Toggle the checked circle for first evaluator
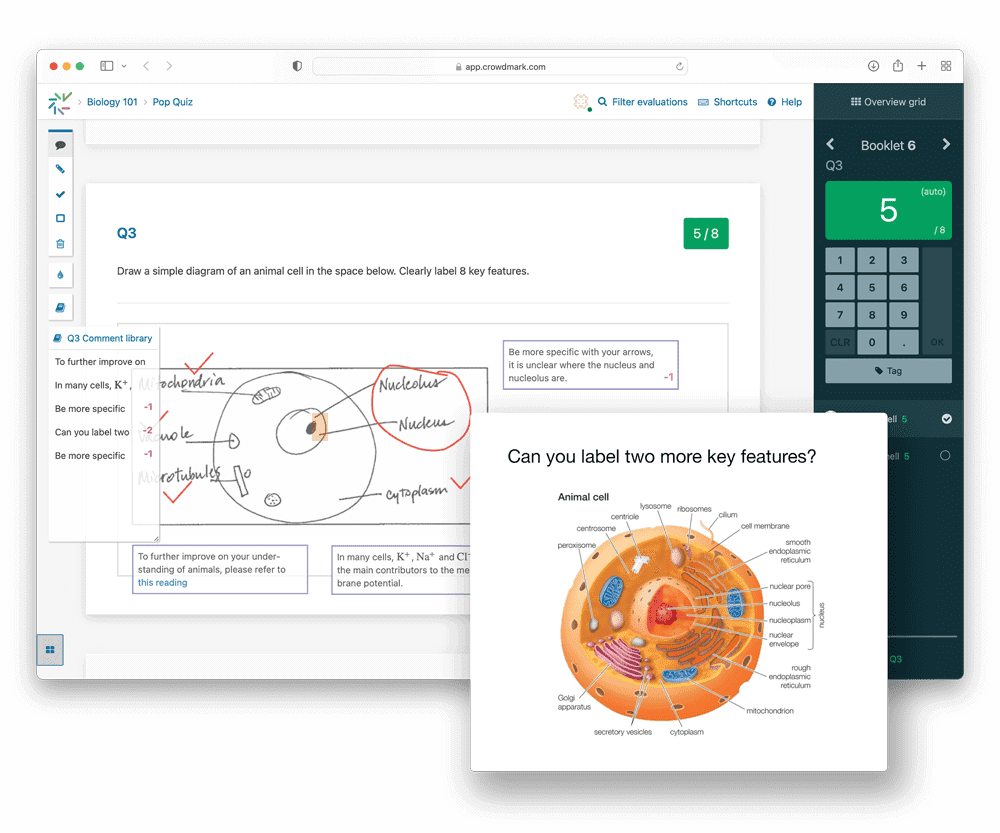This screenshot has height=833, width=1000. [x=946, y=419]
